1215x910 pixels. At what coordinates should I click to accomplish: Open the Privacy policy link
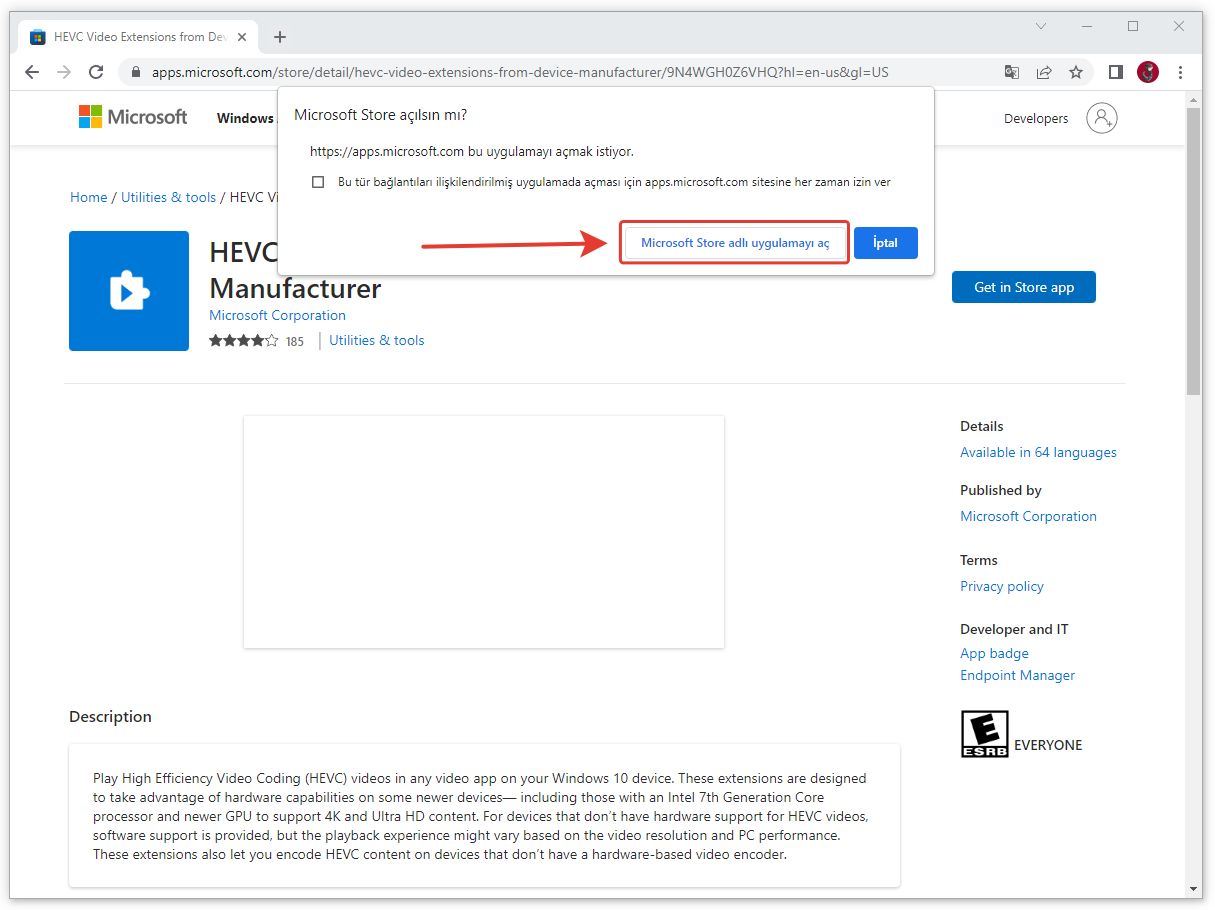click(1001, 586)
